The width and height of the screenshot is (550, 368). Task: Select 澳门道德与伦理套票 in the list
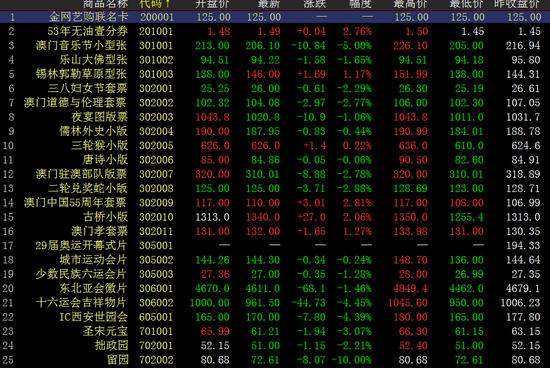coord(75,102)
